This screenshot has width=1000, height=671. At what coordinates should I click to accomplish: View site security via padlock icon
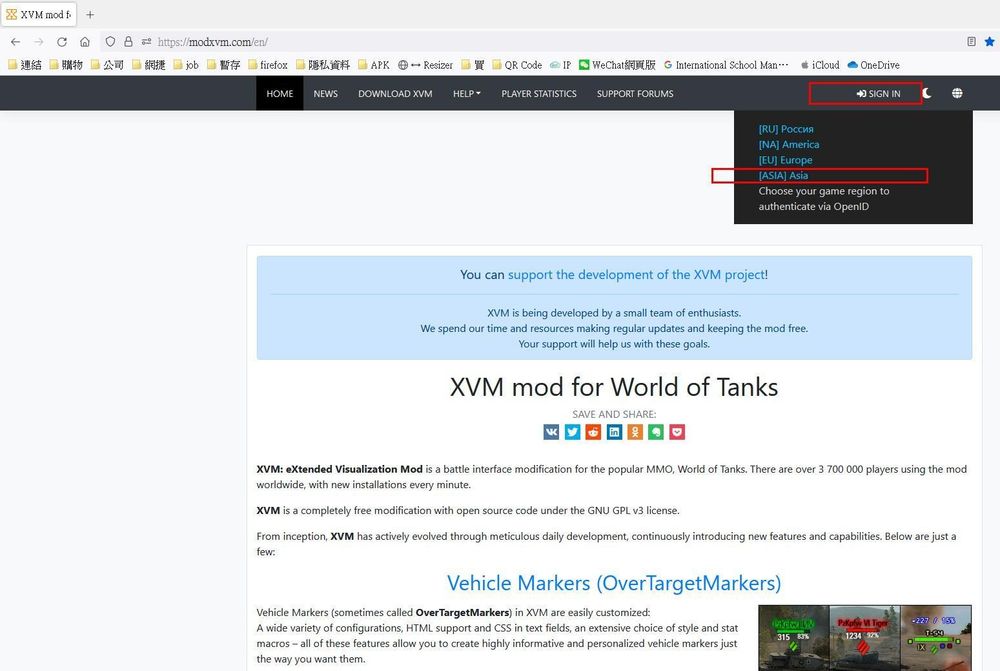click(128, 41)
